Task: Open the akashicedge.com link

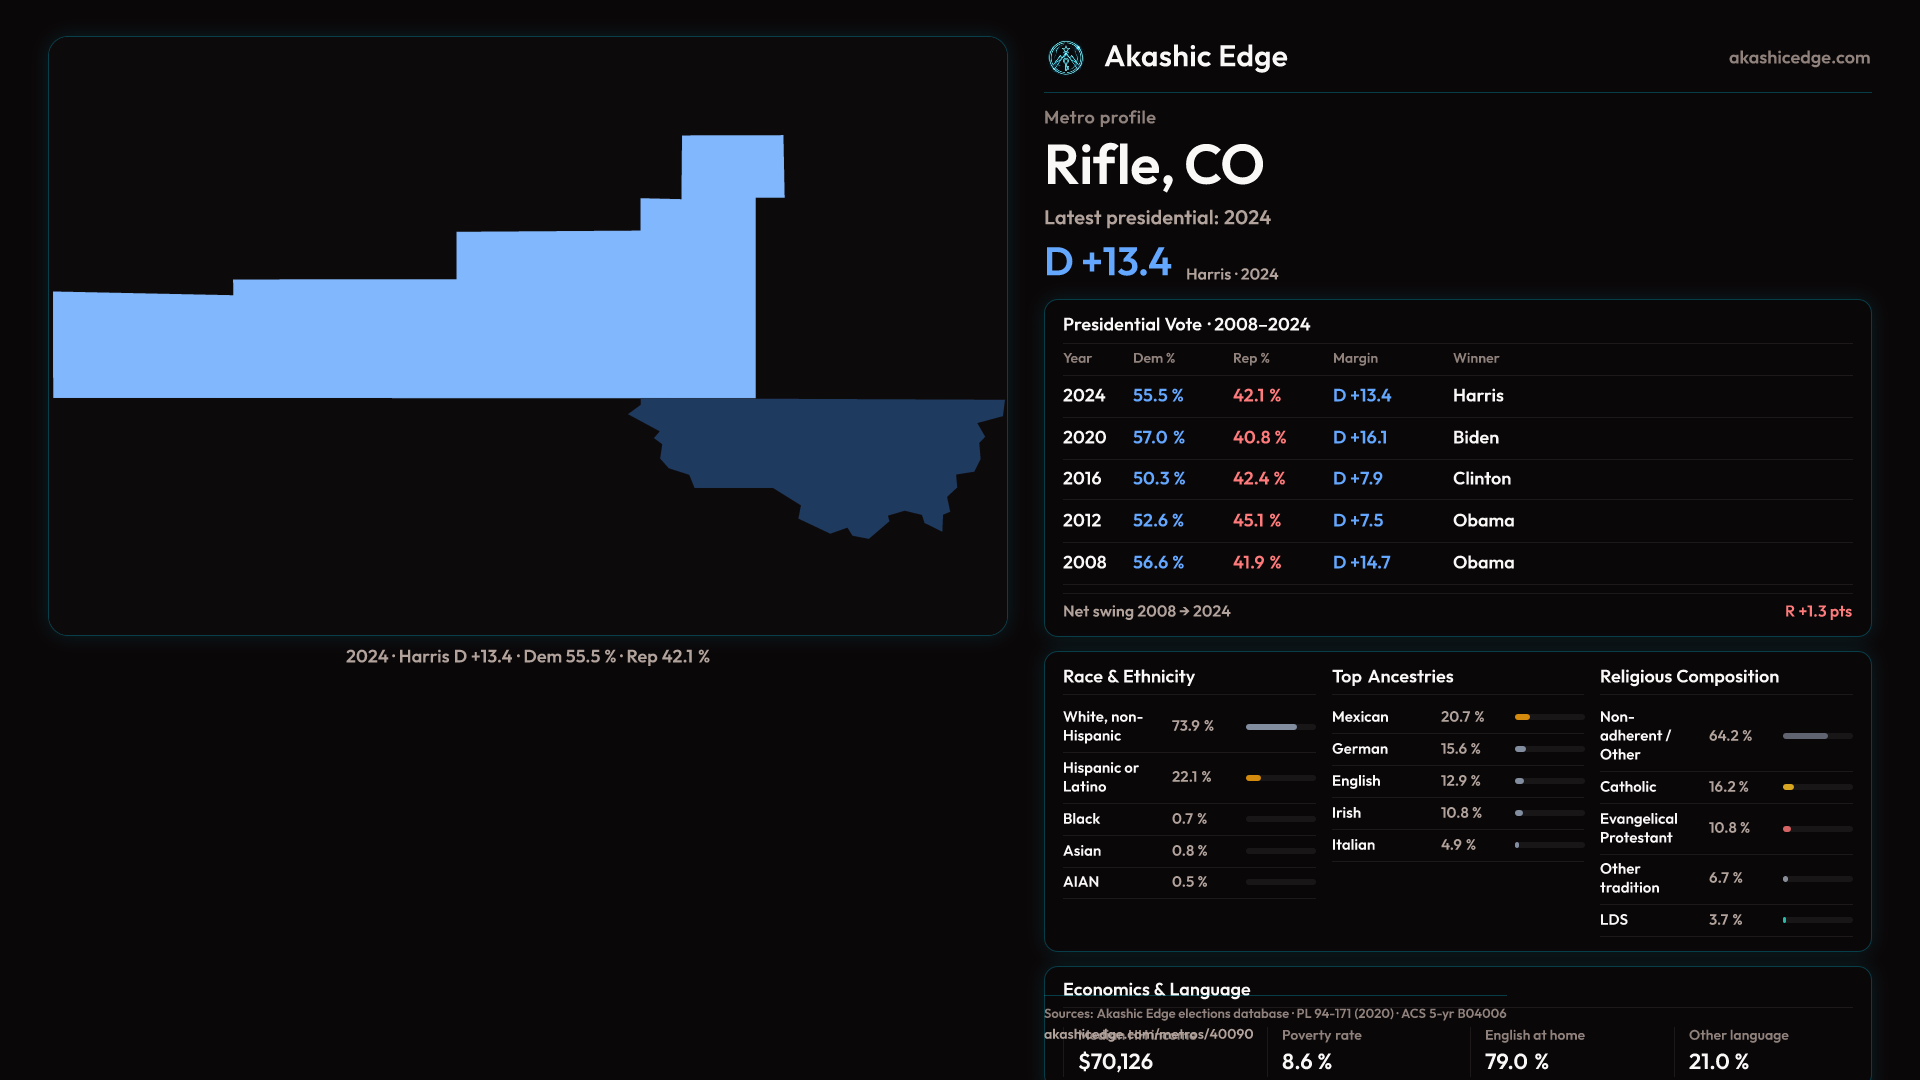Action: pyautogui.click(x=1798, y=58)
